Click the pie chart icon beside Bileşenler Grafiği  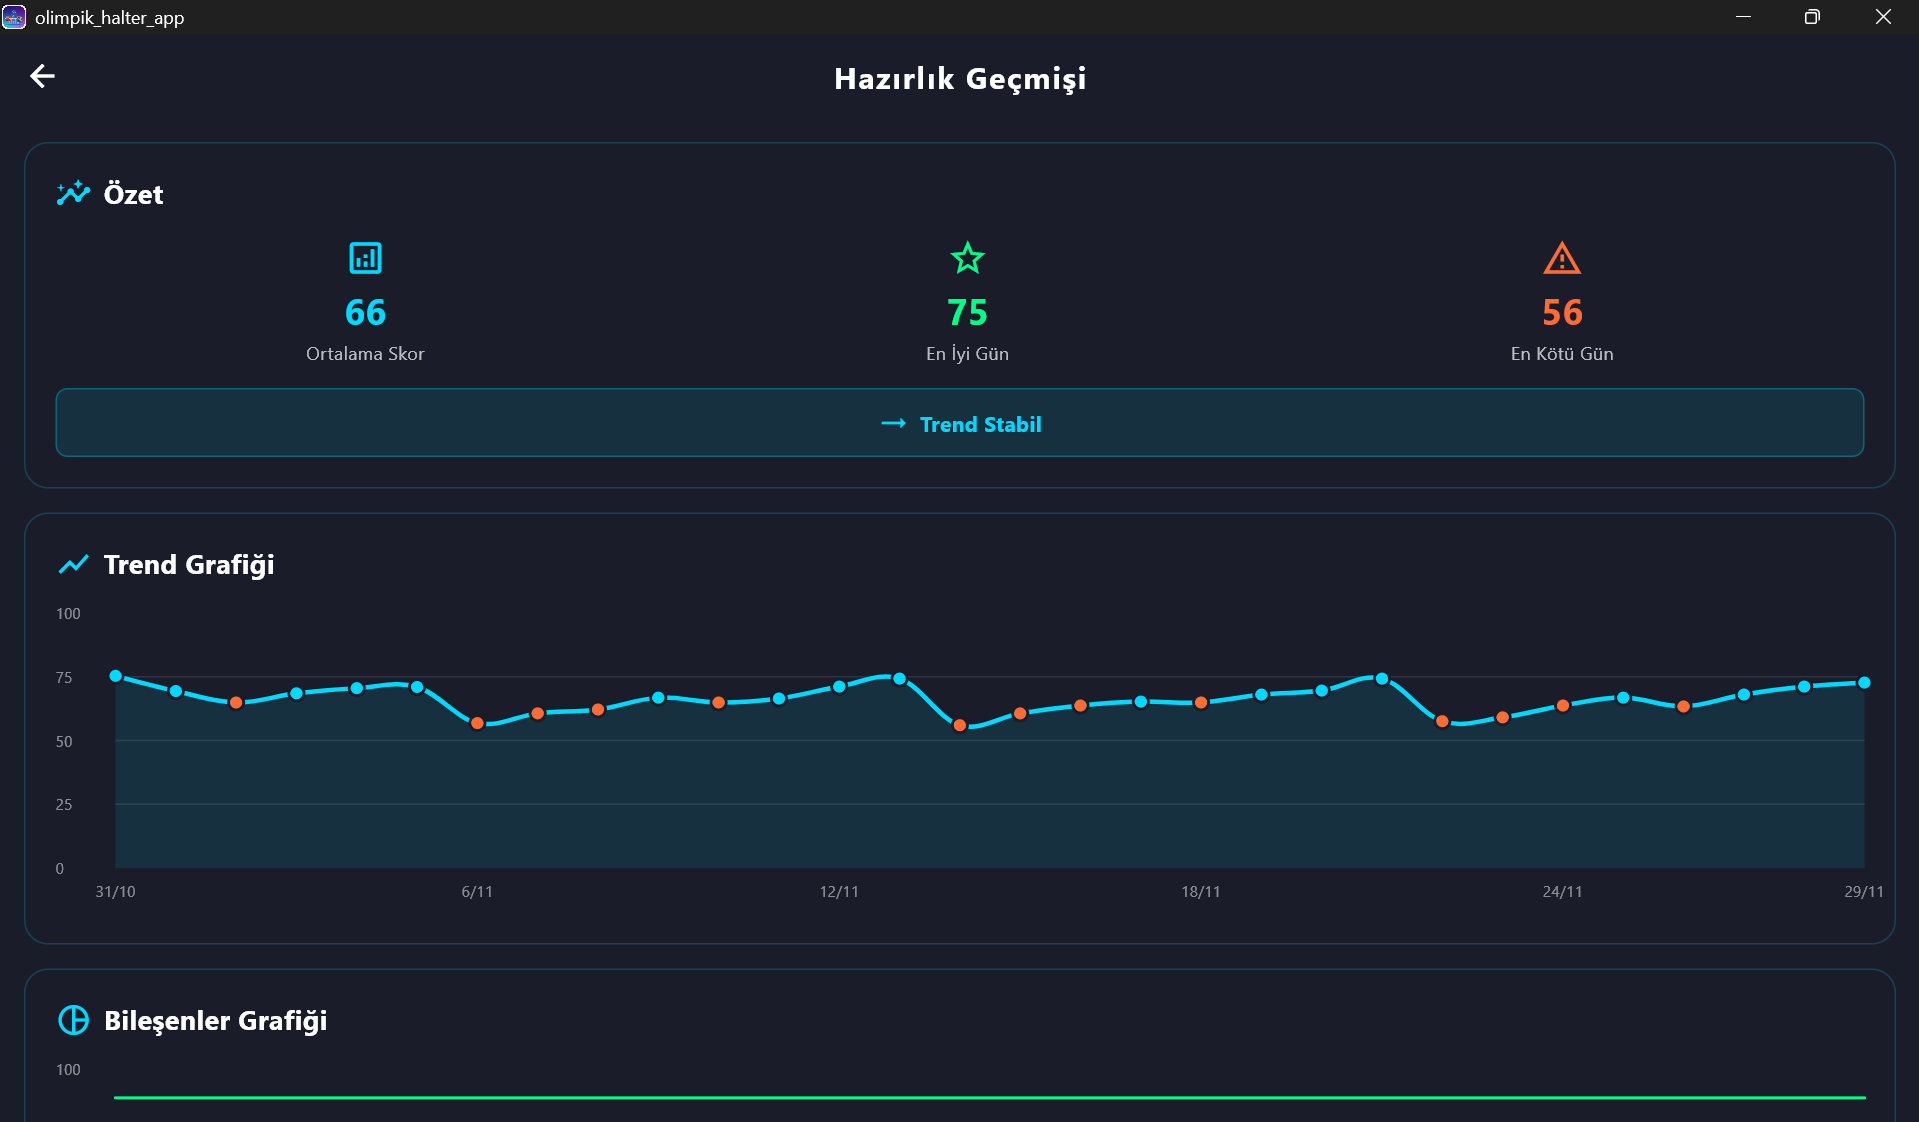73,1020
